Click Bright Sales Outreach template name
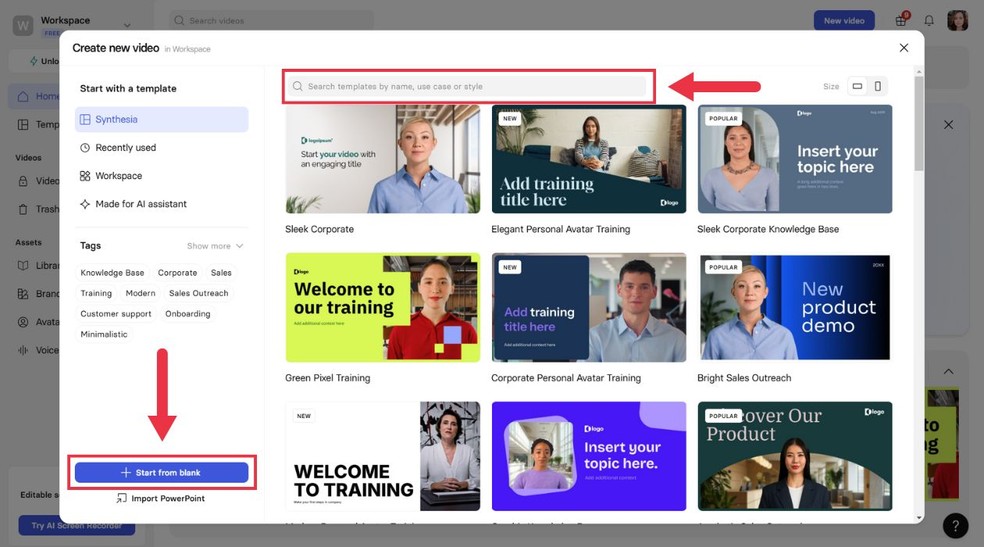This screenshot has width=984, height=547. (x=744, y=378)
